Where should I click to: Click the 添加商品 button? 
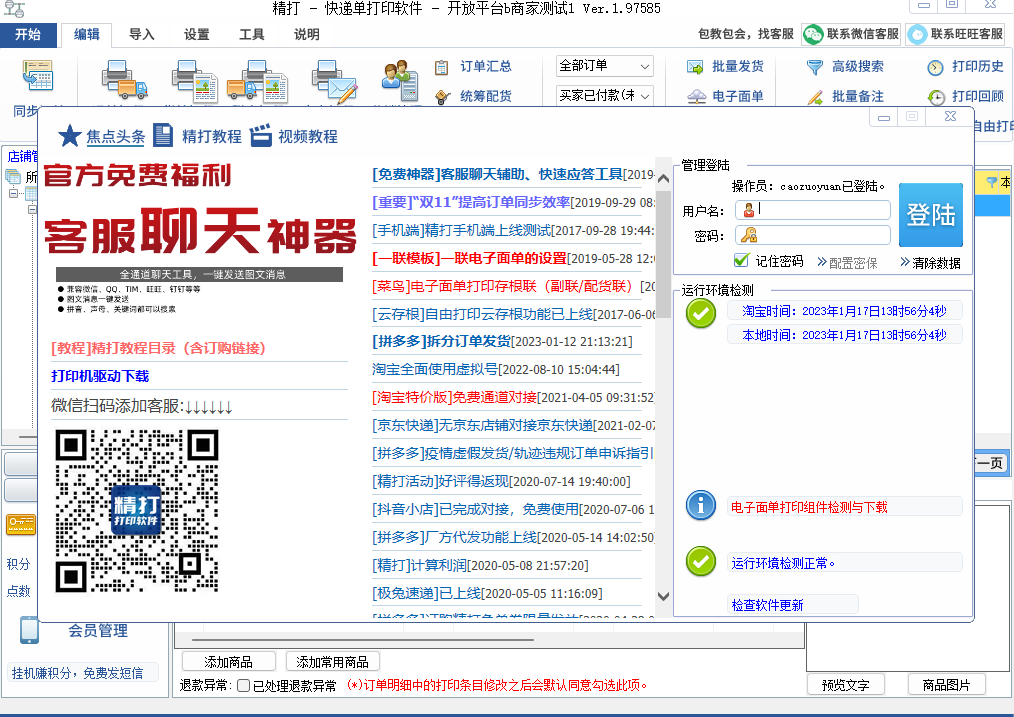(229, 662)
